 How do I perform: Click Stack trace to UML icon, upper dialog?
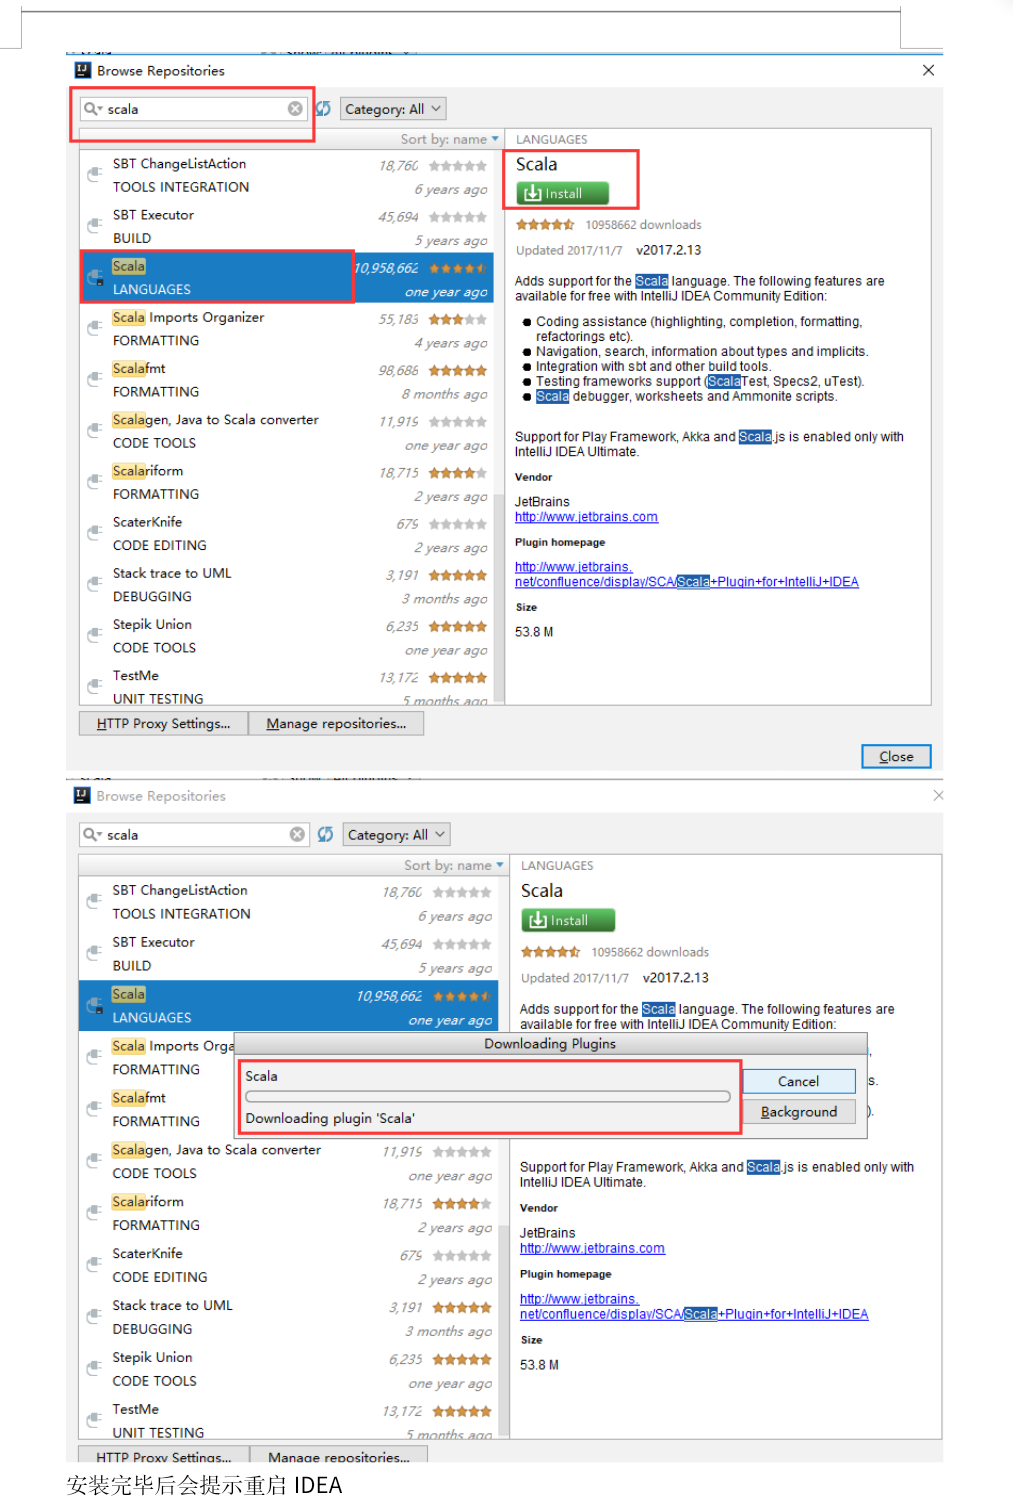pyautogui.click(x=95, y=584)
